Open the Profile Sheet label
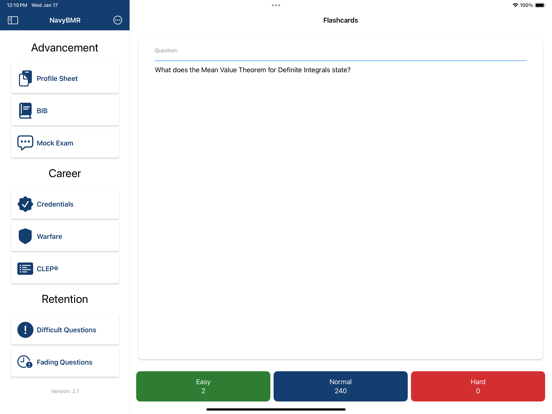This screenshot has height=414, width=552. coord(57,79)
